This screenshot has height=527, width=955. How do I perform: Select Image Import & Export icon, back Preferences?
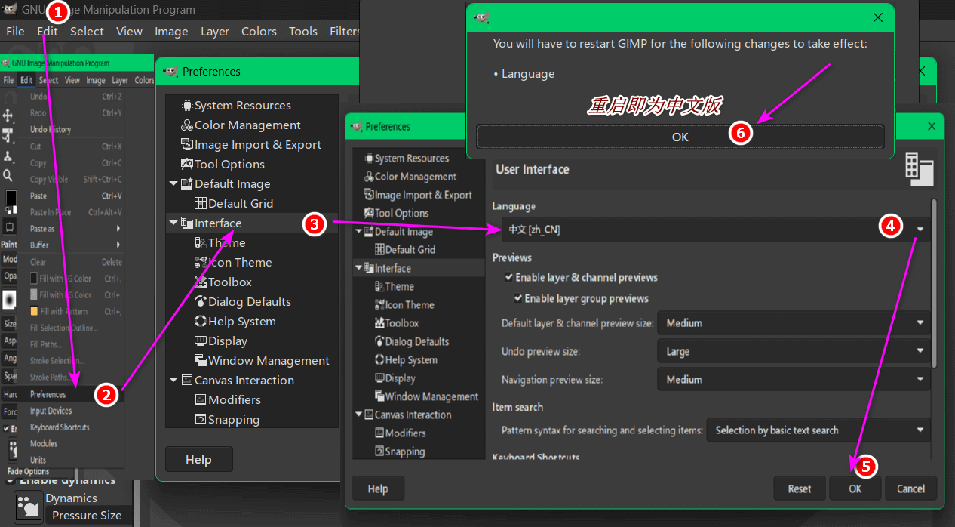click(187, 144)
